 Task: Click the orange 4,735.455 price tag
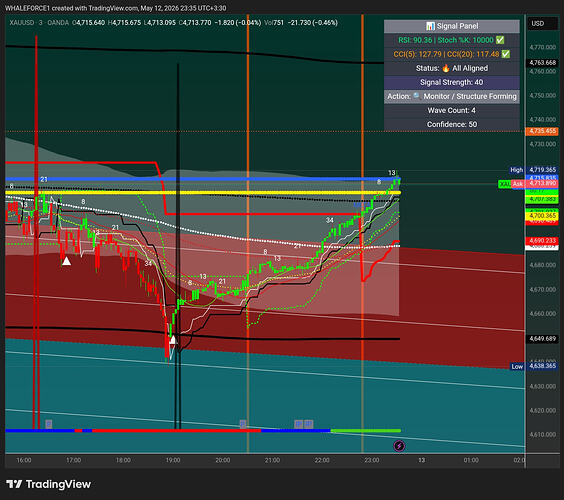pos(542,131)
